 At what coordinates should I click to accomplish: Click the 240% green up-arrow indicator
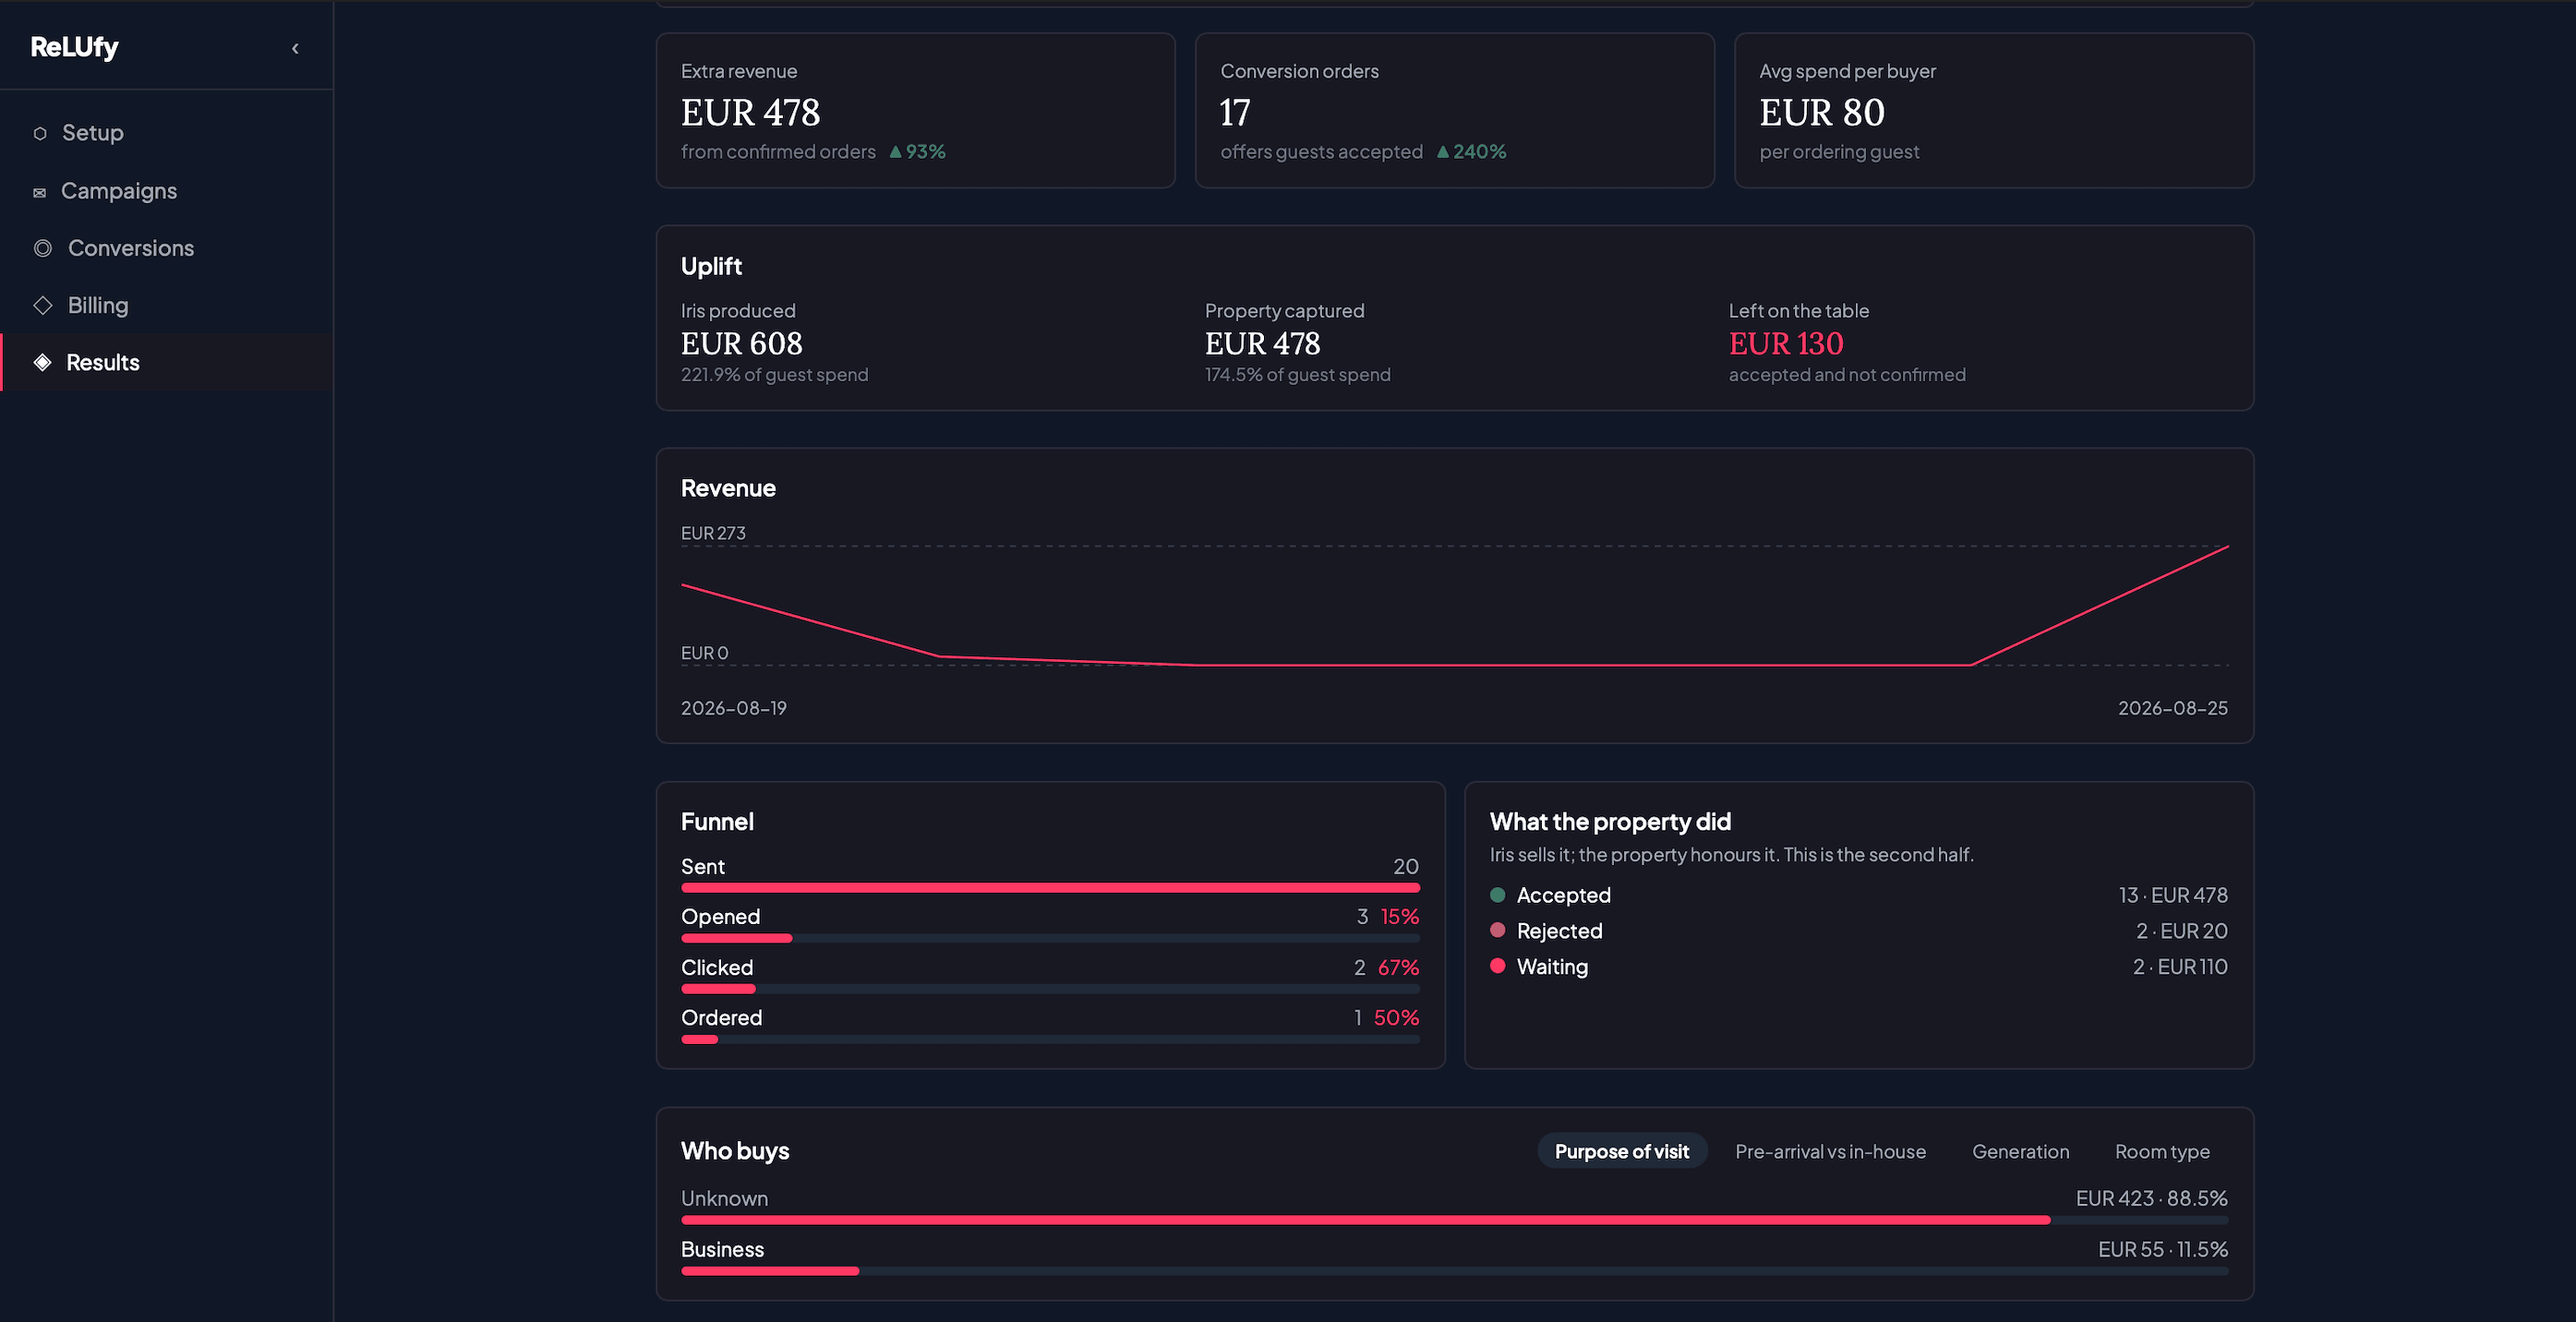point(1471,152)
